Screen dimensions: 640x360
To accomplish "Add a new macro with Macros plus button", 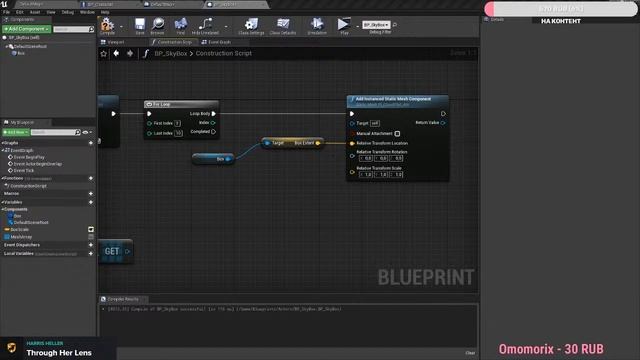I will [91, 193].
